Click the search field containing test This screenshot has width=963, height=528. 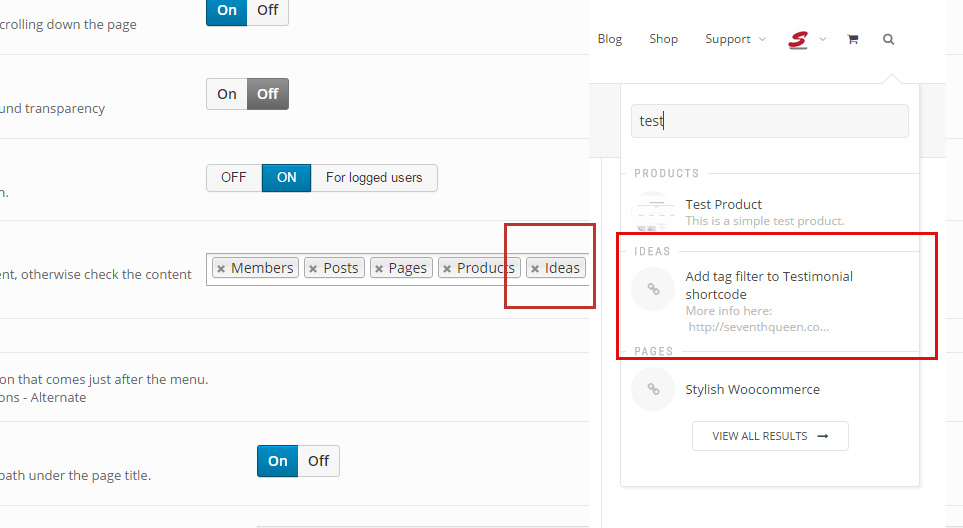coord(770,121)
